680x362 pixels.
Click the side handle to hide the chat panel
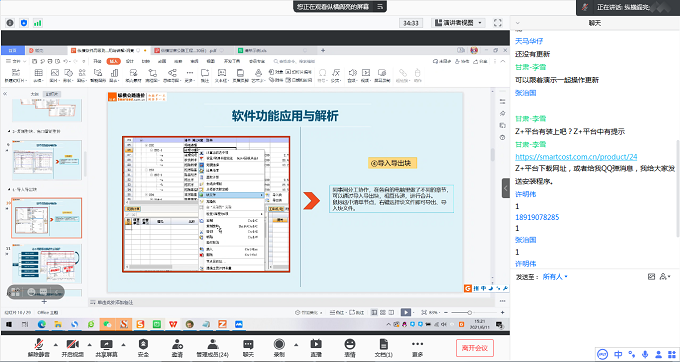506,188
